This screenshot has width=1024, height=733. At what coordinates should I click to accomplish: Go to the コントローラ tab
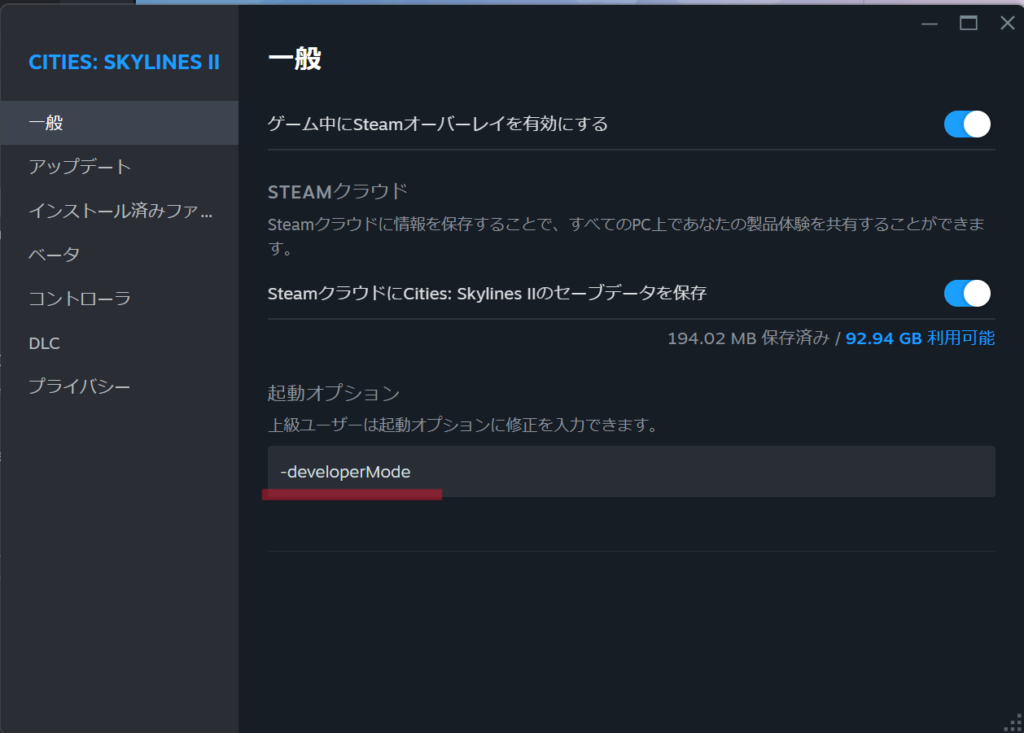pyautogui.click(x=119, y=299)
